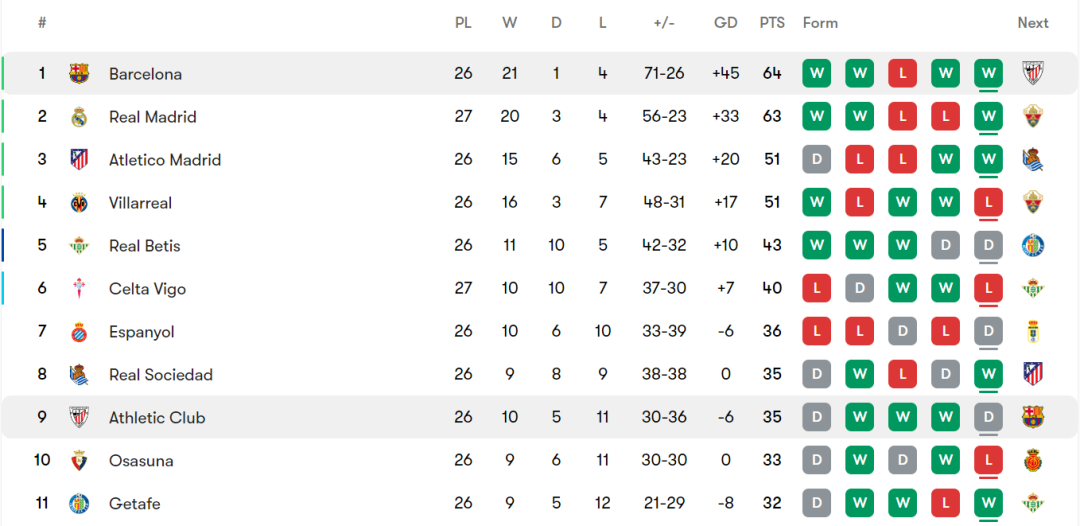Click the Celta Vigo crest icon
Screen dimensions: 1080x526
coord(79,289)
